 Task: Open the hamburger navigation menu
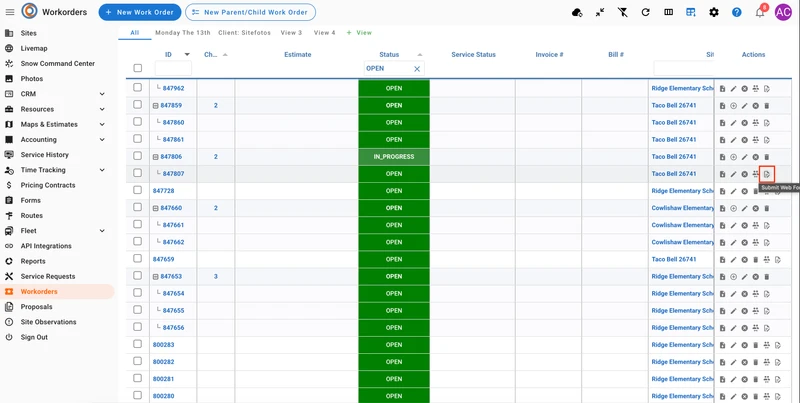[x=10, y=12]
